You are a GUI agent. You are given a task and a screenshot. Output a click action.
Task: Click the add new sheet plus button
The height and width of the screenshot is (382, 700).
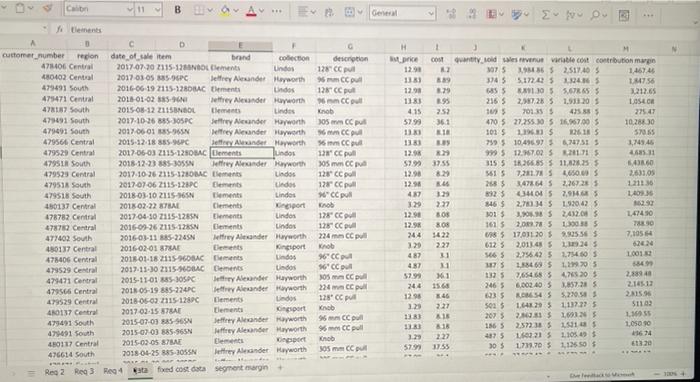click(x=280, y=368)
